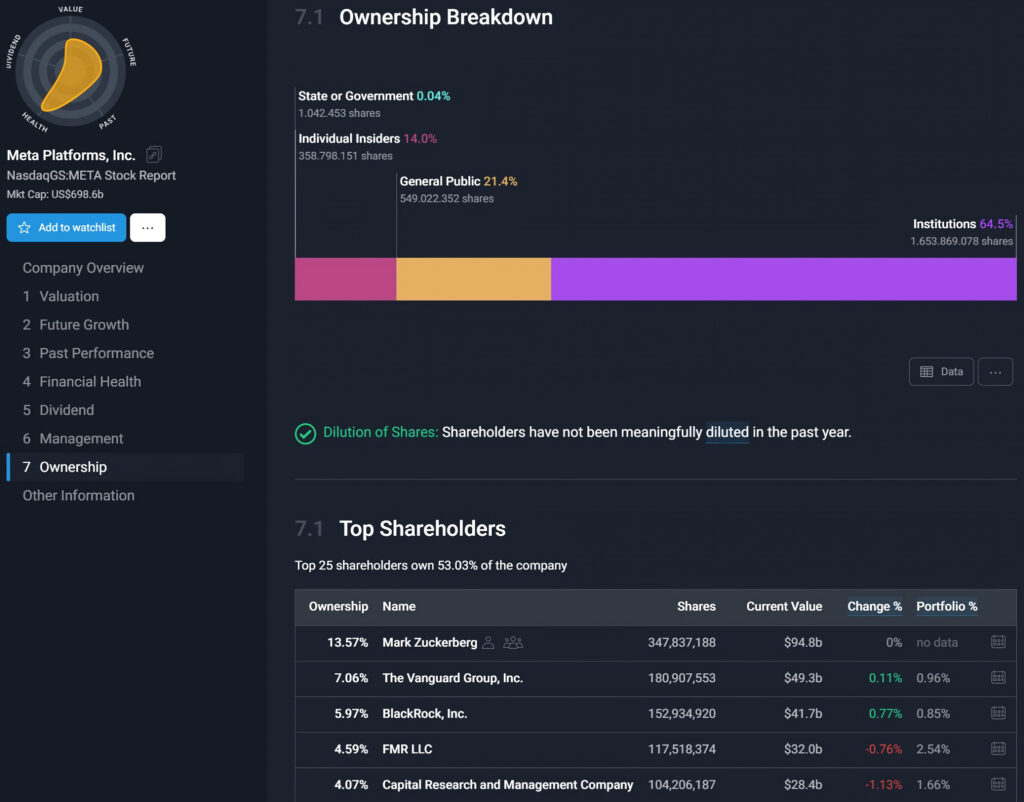Click the calendar icon on FMR LLC's row
Screen dimensions: 1024x802
point(998,749)
